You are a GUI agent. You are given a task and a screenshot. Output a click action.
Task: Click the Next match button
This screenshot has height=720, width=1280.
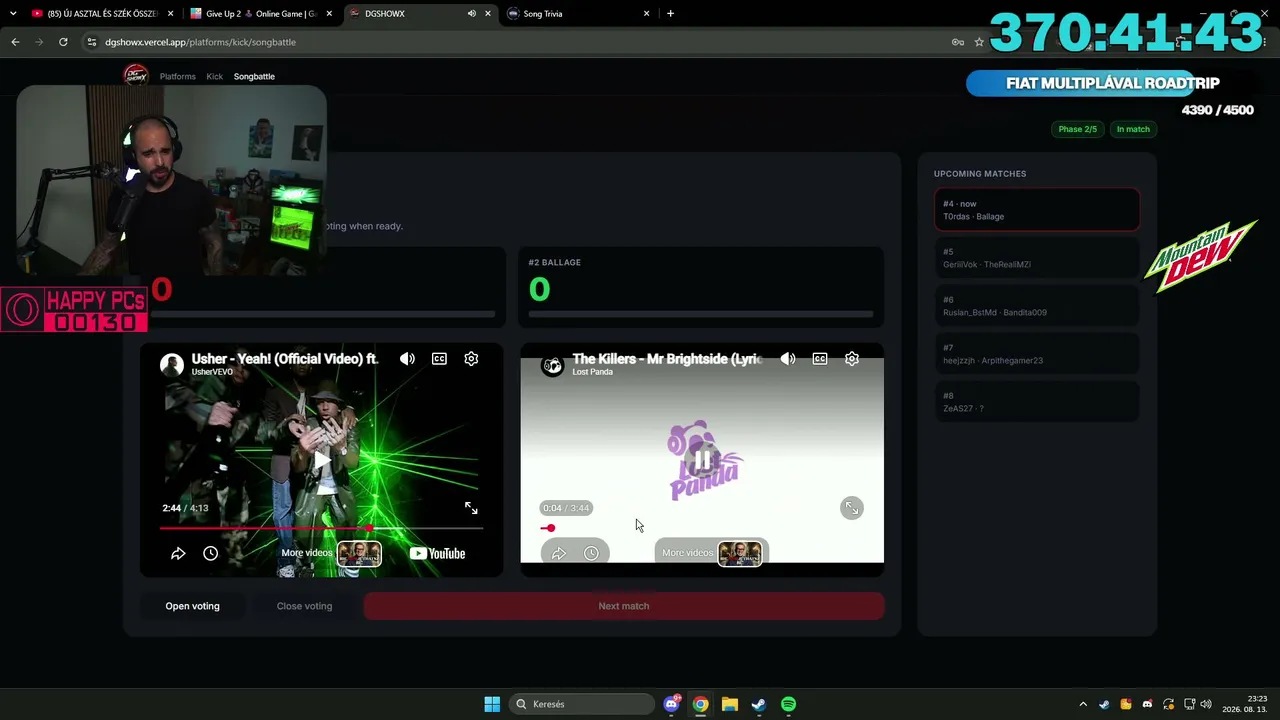point(624,606)
